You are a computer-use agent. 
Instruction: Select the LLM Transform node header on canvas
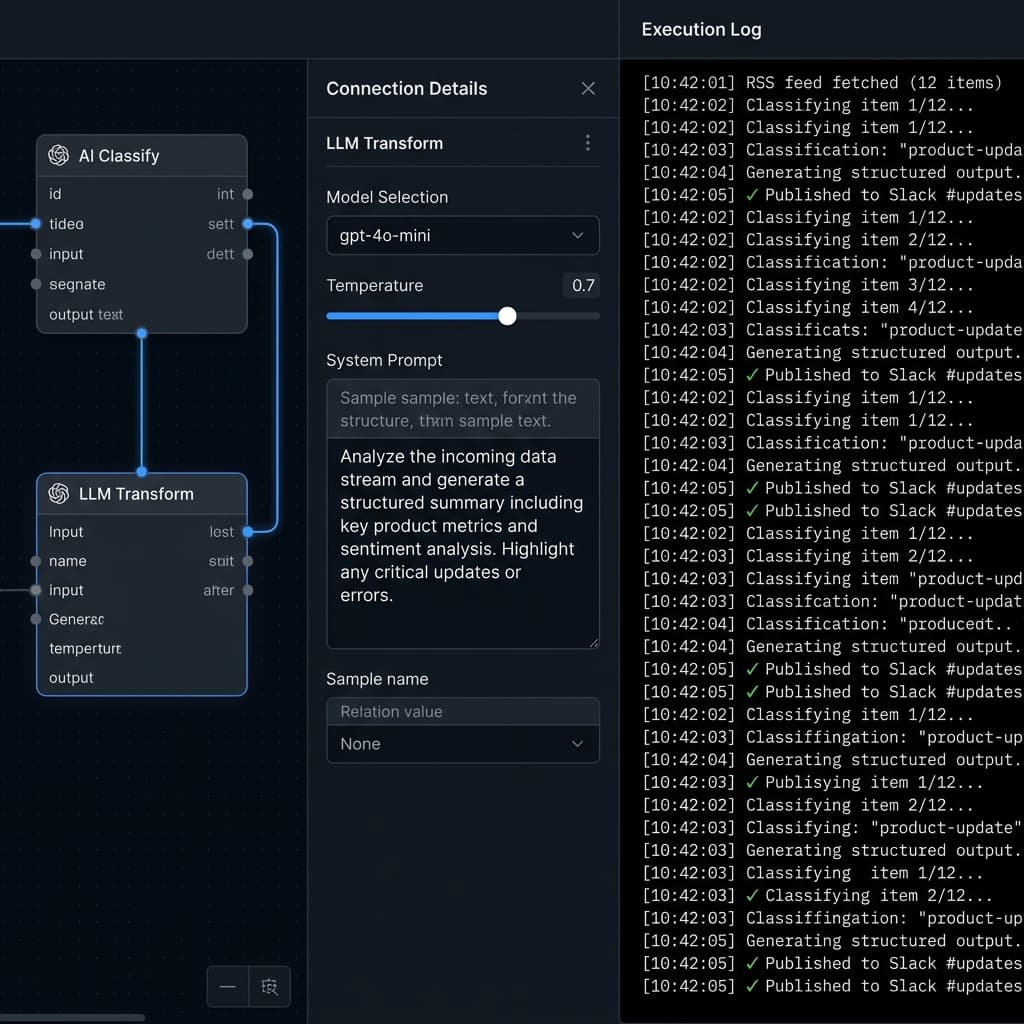[142, 494]
